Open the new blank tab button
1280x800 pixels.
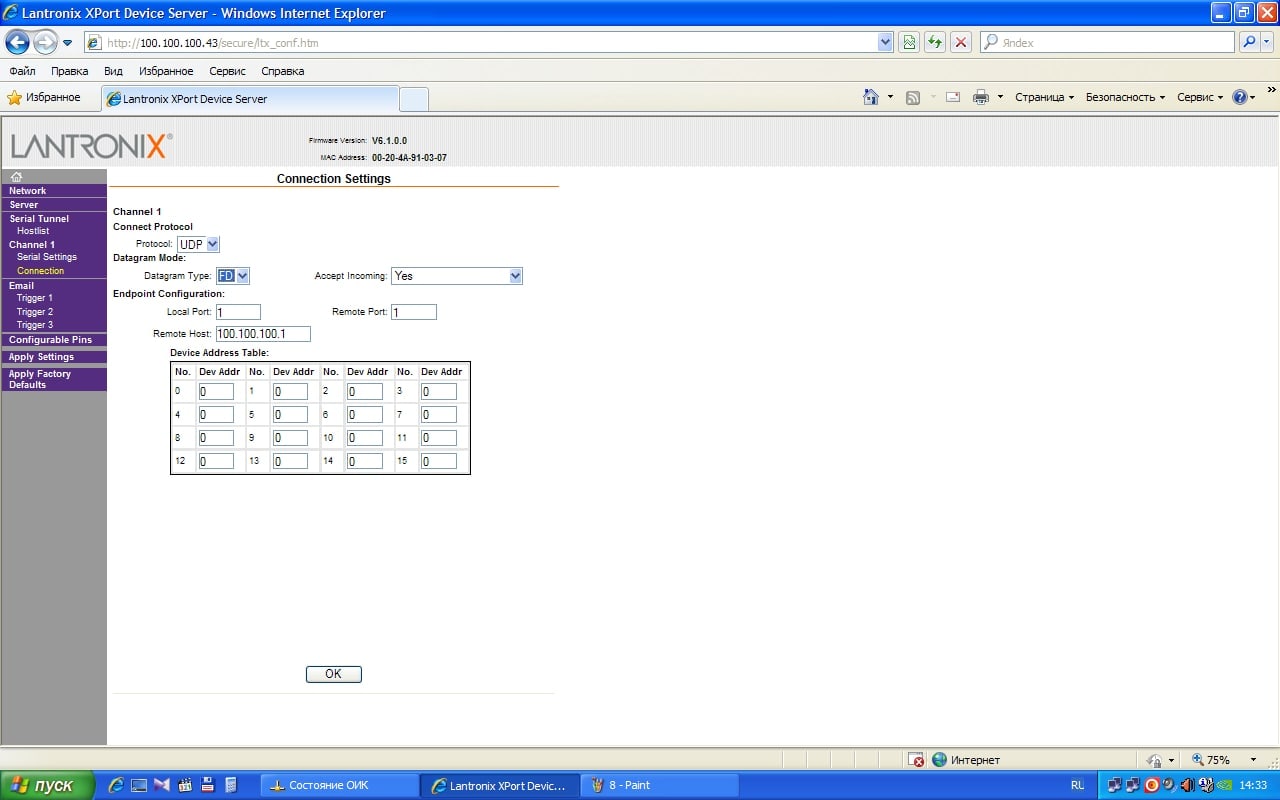click(414, 99)
